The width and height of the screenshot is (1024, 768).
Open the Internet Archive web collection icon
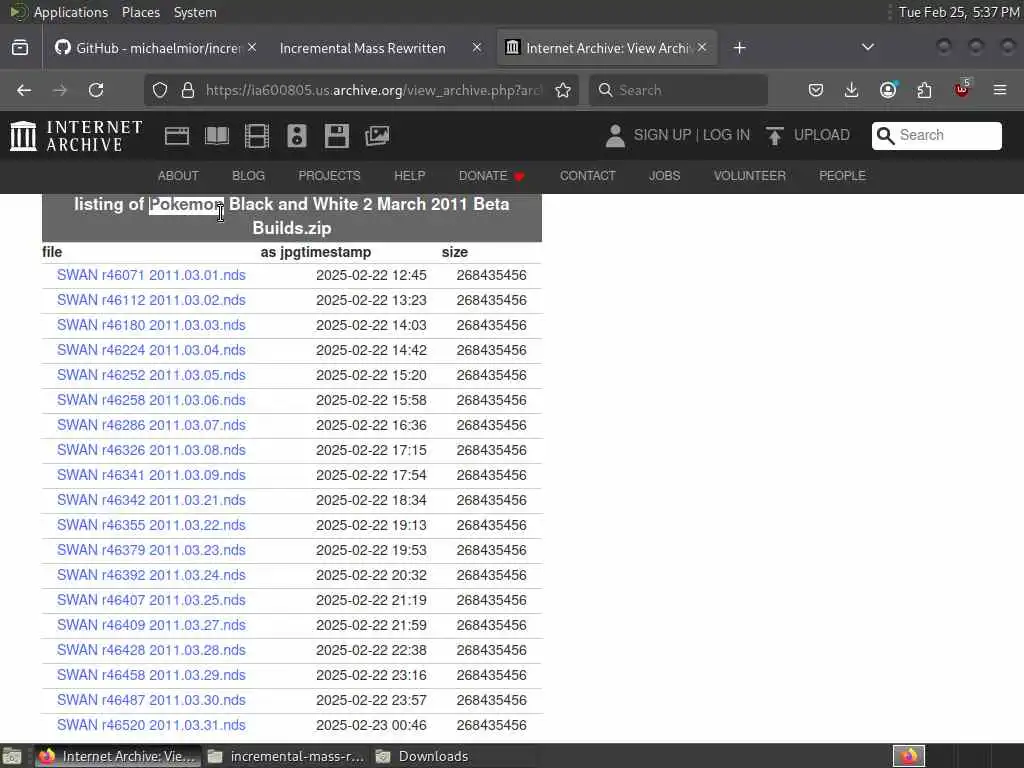[176, 136]
